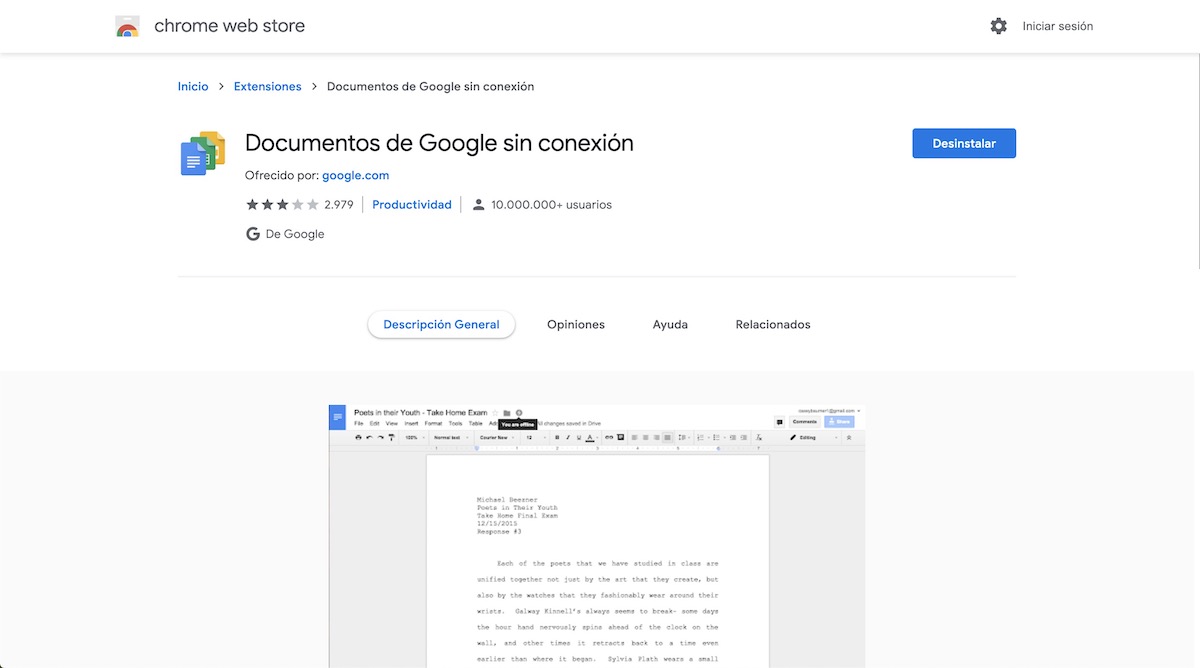The height and width of the screenshot is (668, 1200).
Task: Show the 'Relacionados' tab
Action: click(x=773, y=325)
